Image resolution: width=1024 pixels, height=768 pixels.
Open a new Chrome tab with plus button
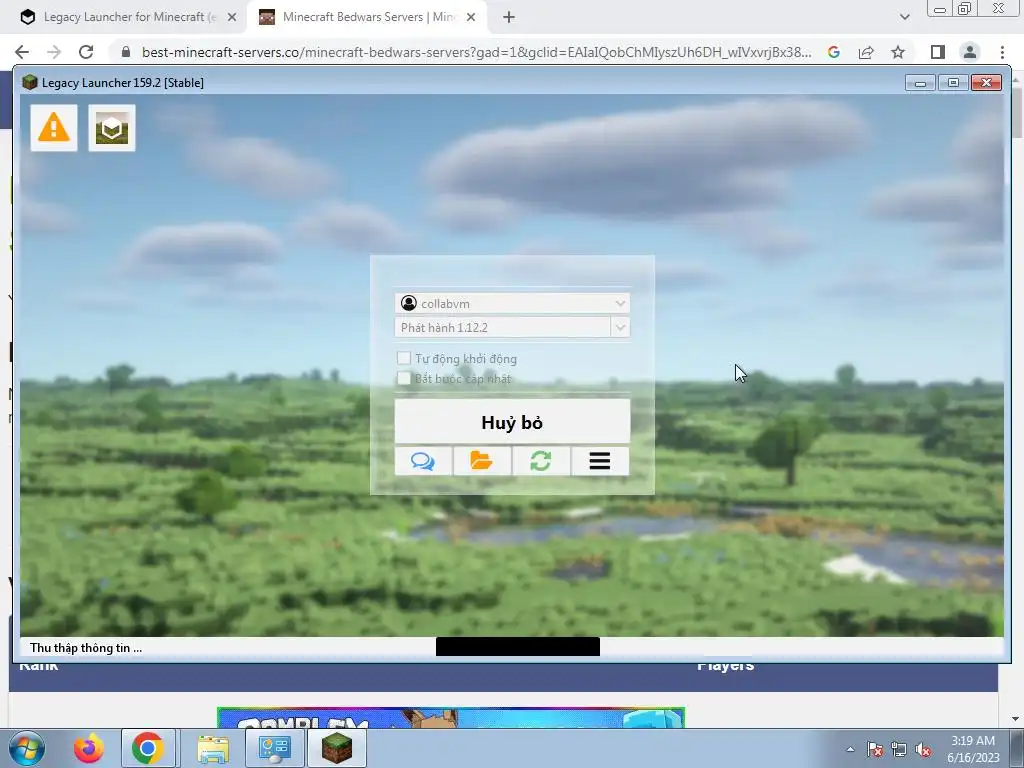click(509, 17)
